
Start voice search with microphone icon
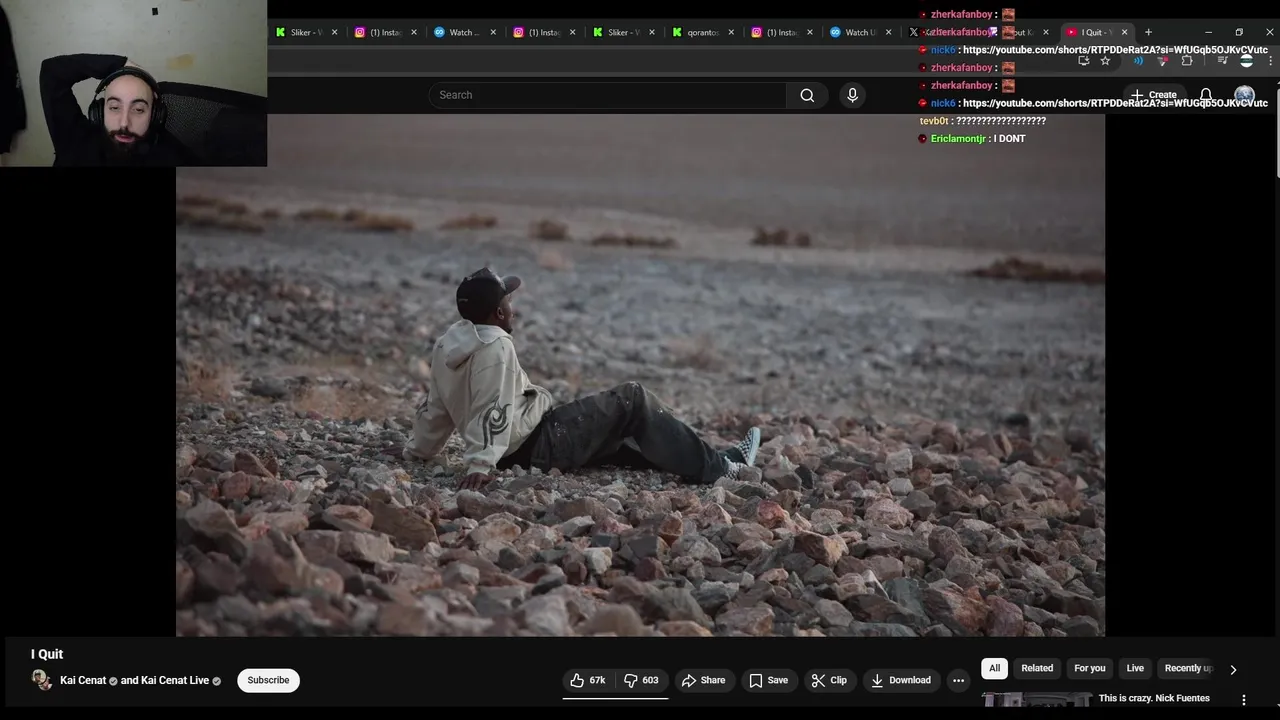point(852,95)
